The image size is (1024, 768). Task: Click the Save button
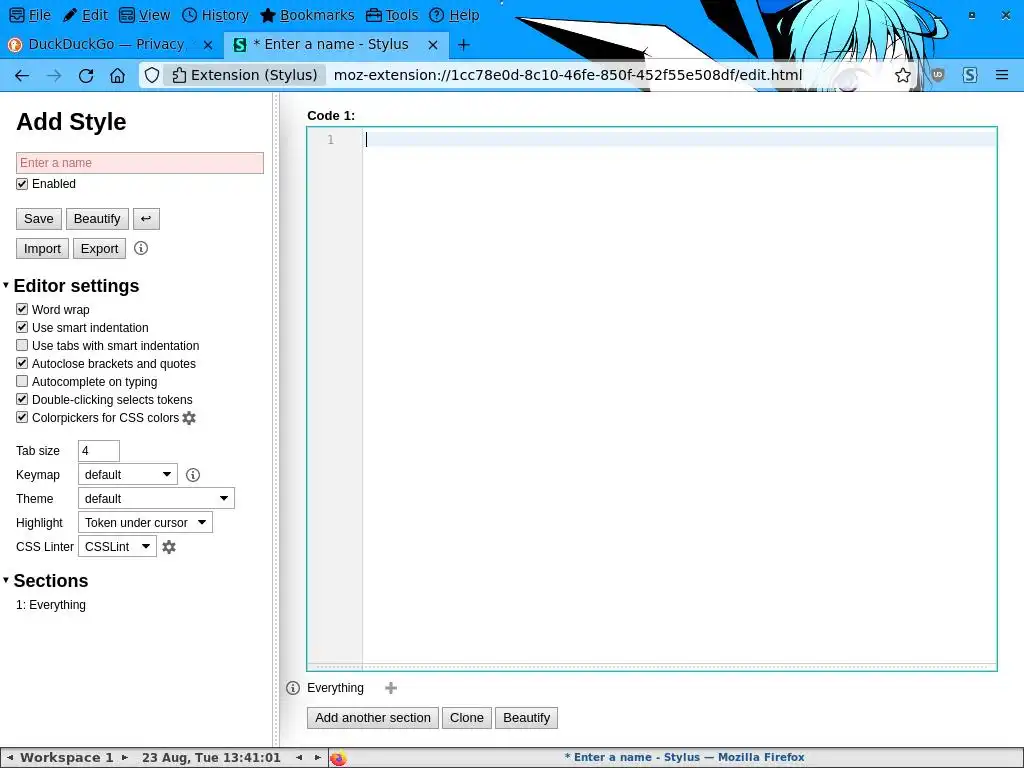coord(39,219)
